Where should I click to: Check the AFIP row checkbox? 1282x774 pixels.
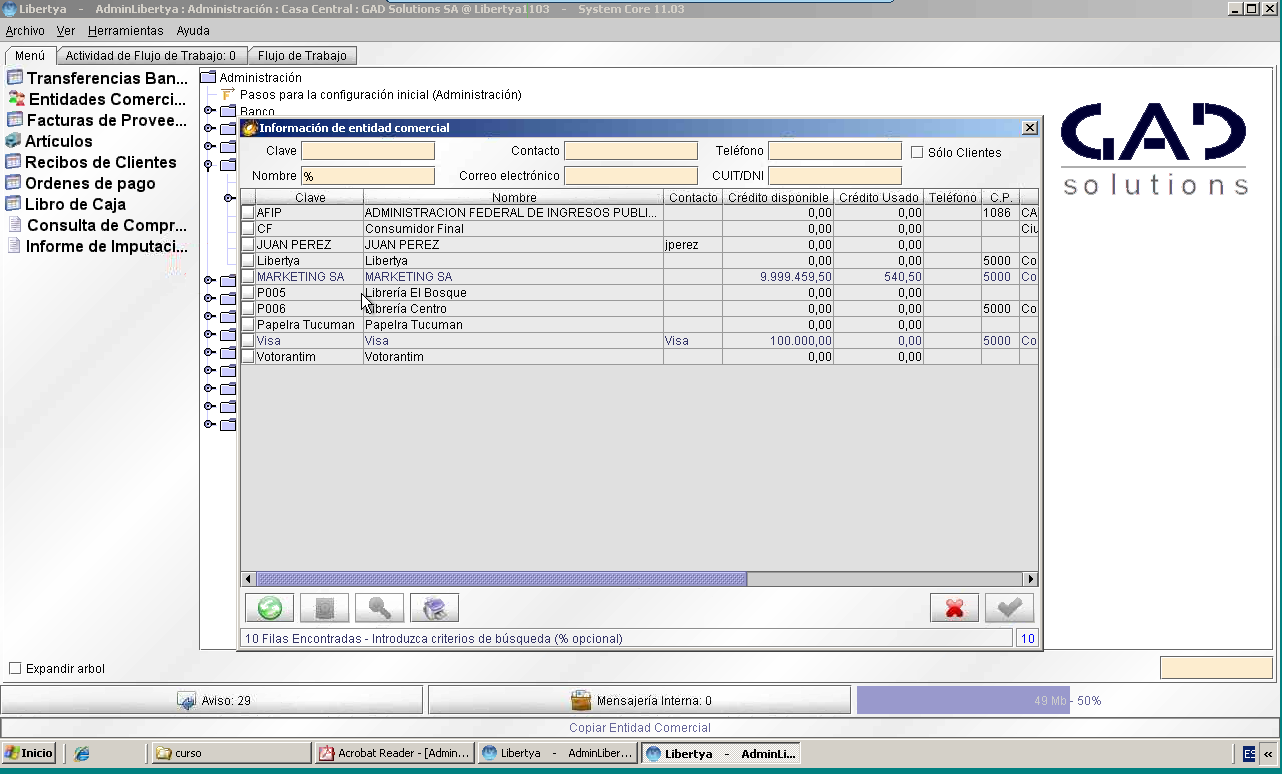pos(248,213)
